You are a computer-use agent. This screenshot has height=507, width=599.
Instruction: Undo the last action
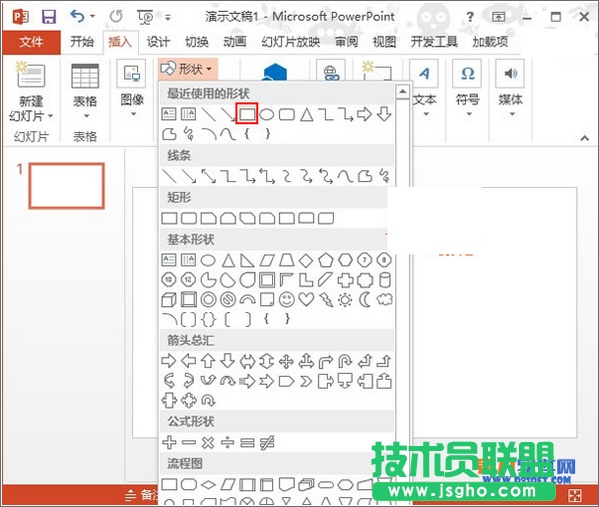78,16
